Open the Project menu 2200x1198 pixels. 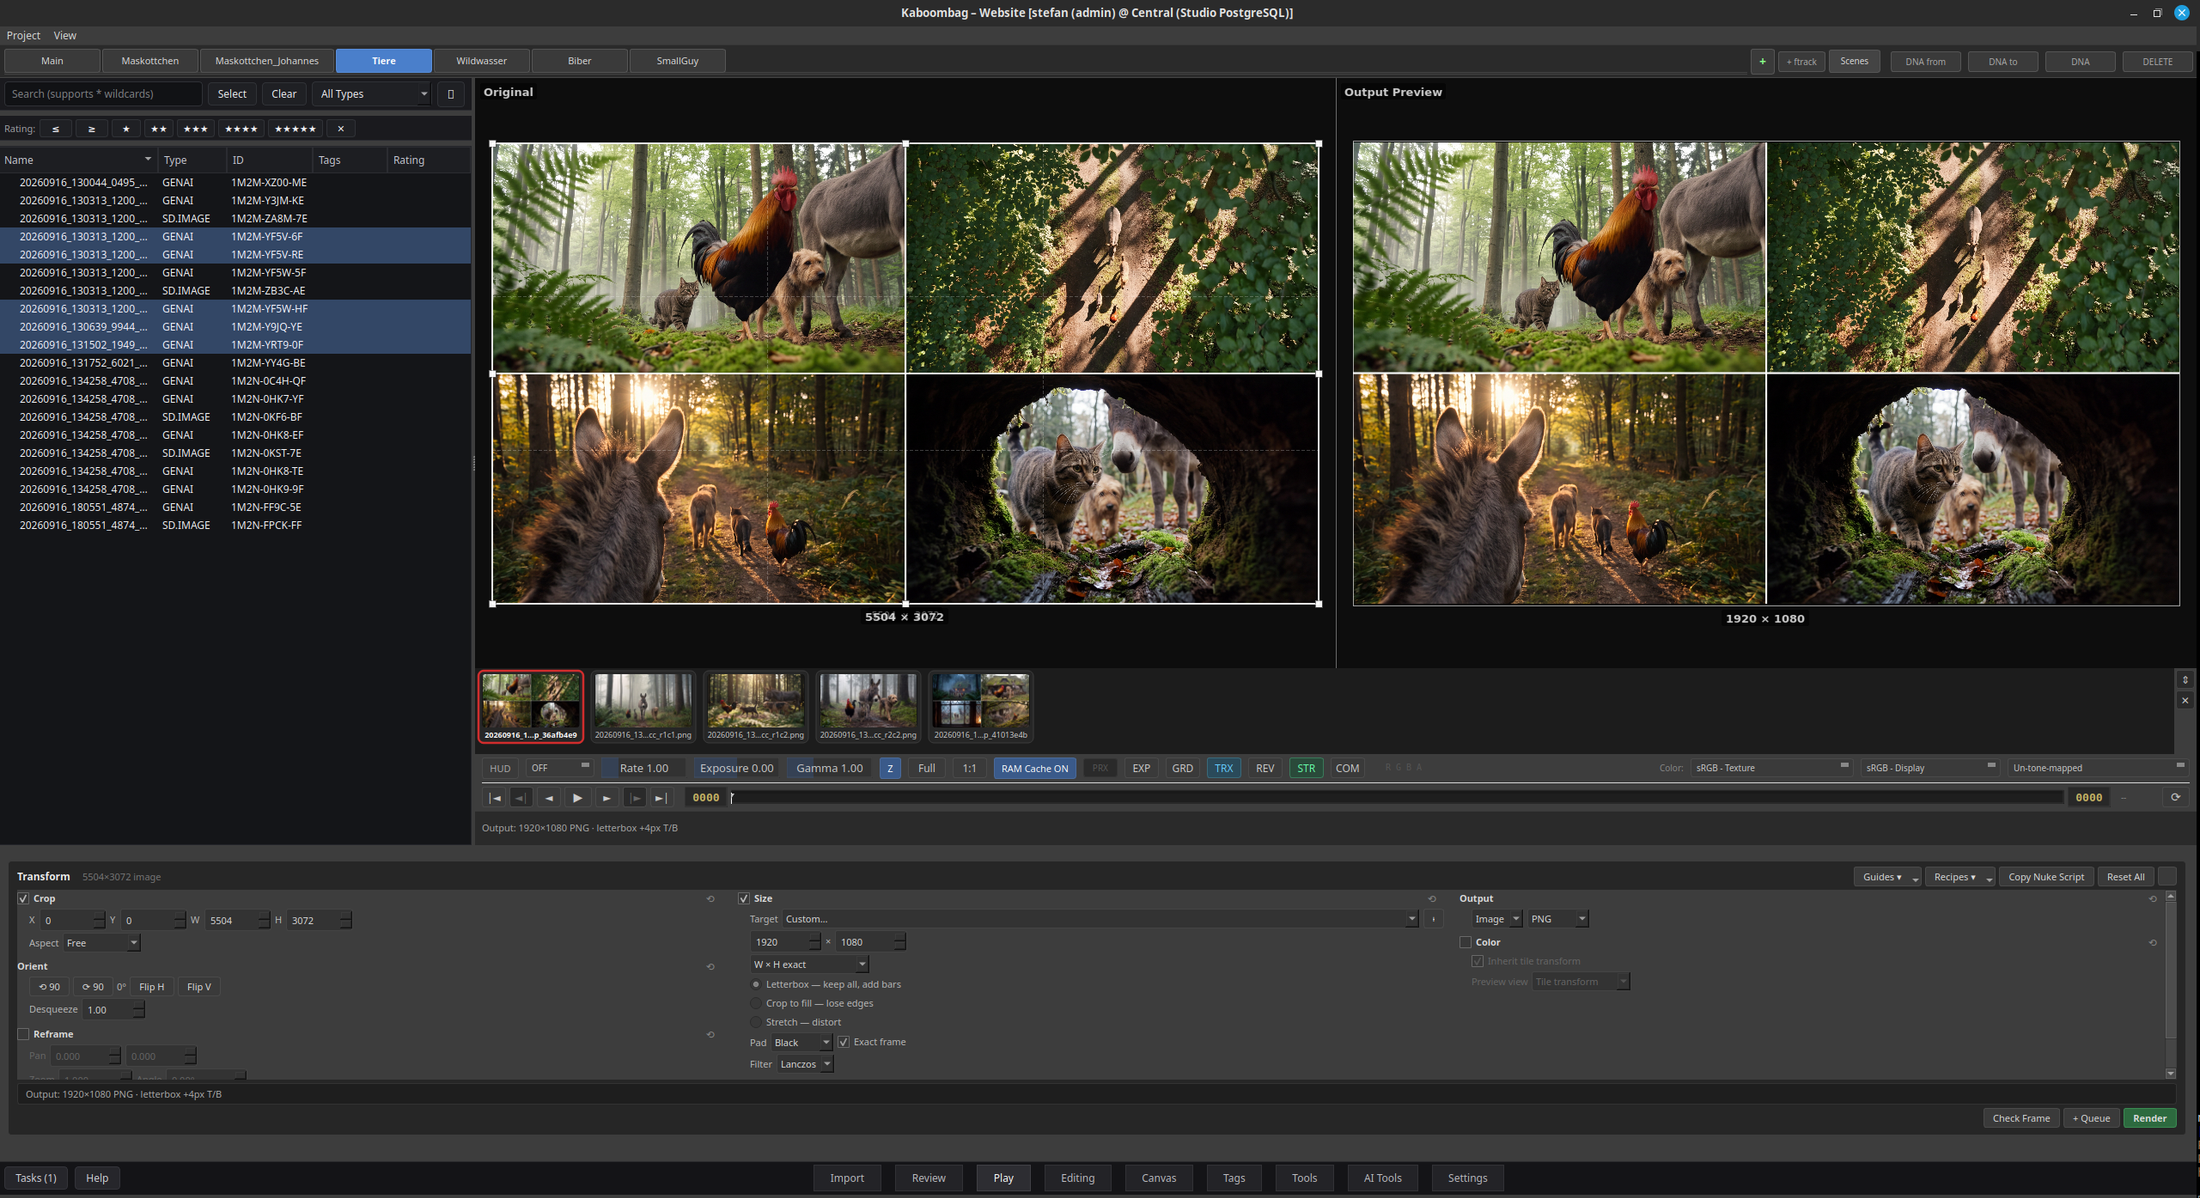tap(23, 35)
